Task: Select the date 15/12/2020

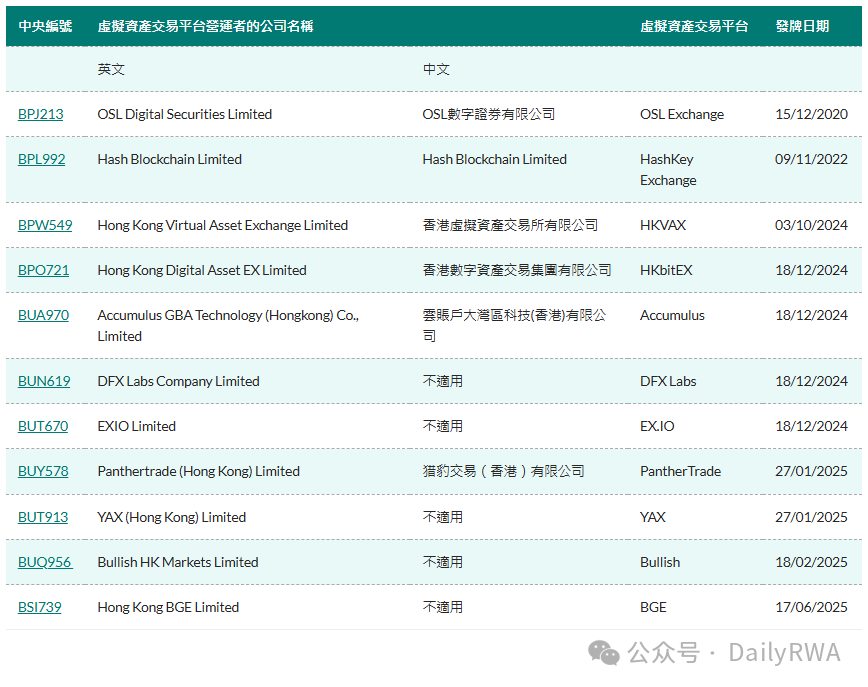Action: [x=812, y=114]
